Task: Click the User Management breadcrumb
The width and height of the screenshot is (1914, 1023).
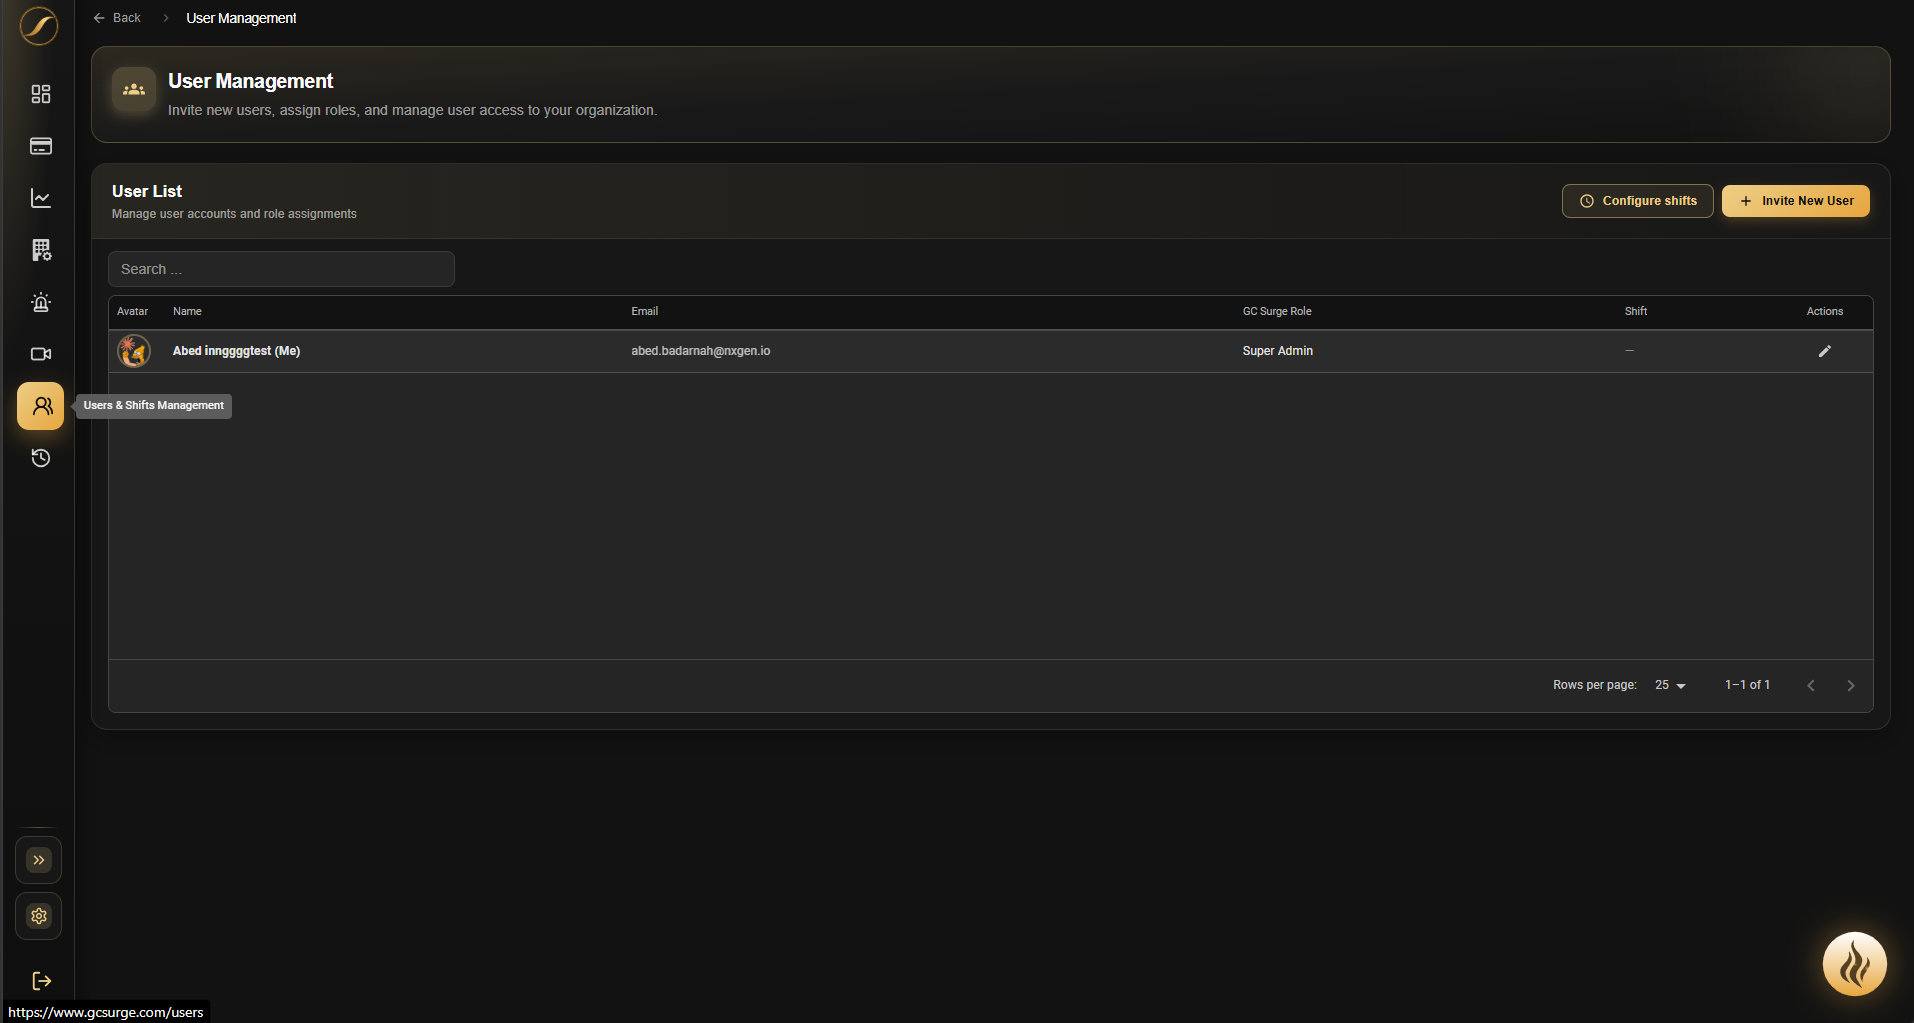Action: tap(241, 18)
